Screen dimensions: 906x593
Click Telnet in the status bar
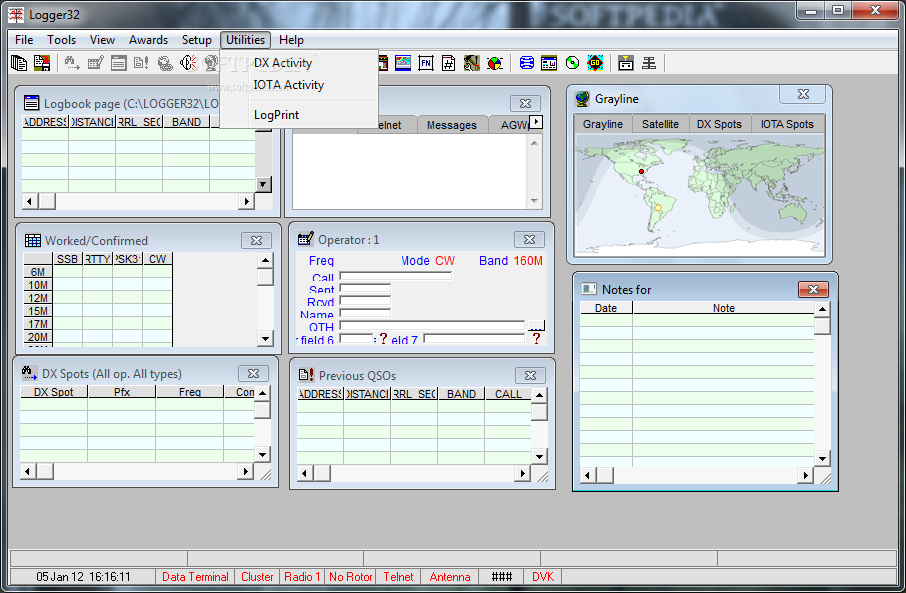pos(398,577)
